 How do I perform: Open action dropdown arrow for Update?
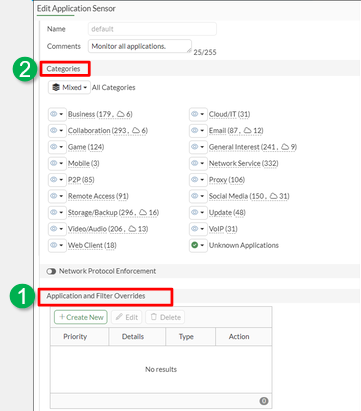[202, 212]
